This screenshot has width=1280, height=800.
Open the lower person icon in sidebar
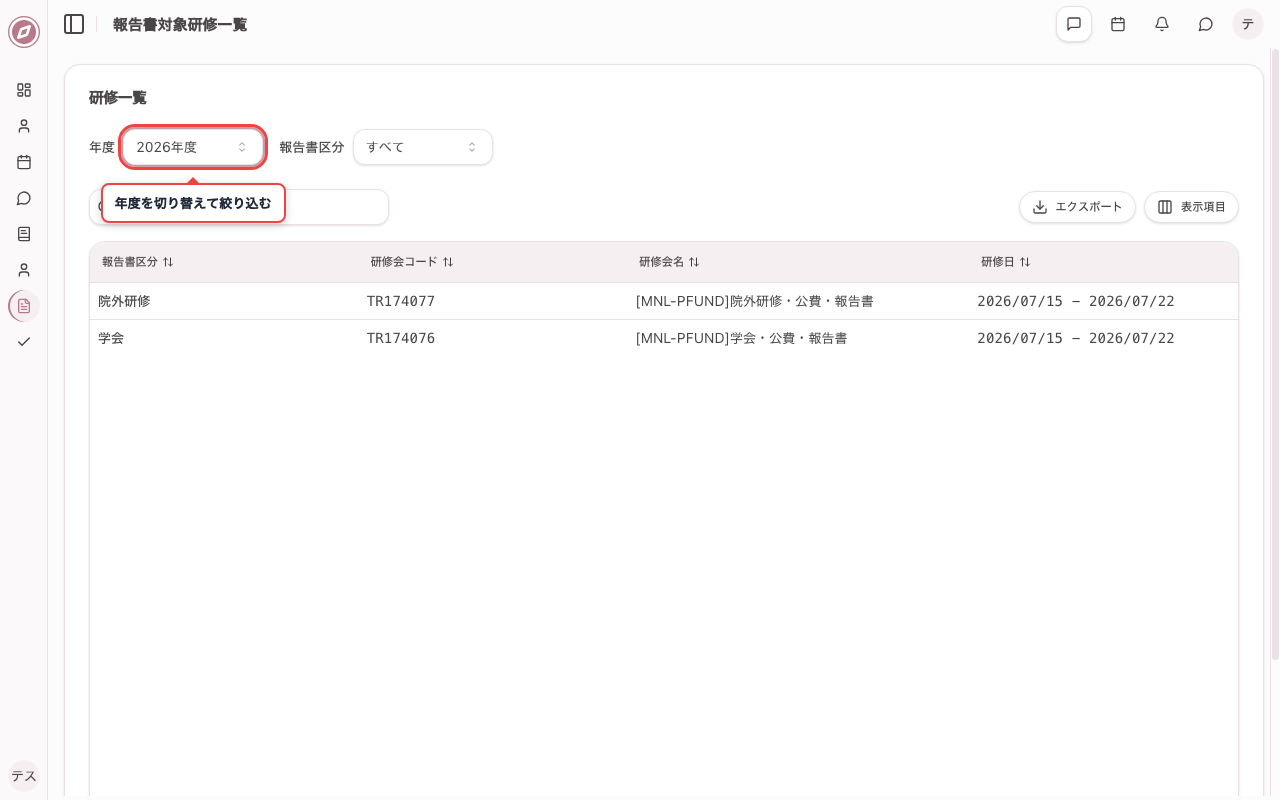24,270
